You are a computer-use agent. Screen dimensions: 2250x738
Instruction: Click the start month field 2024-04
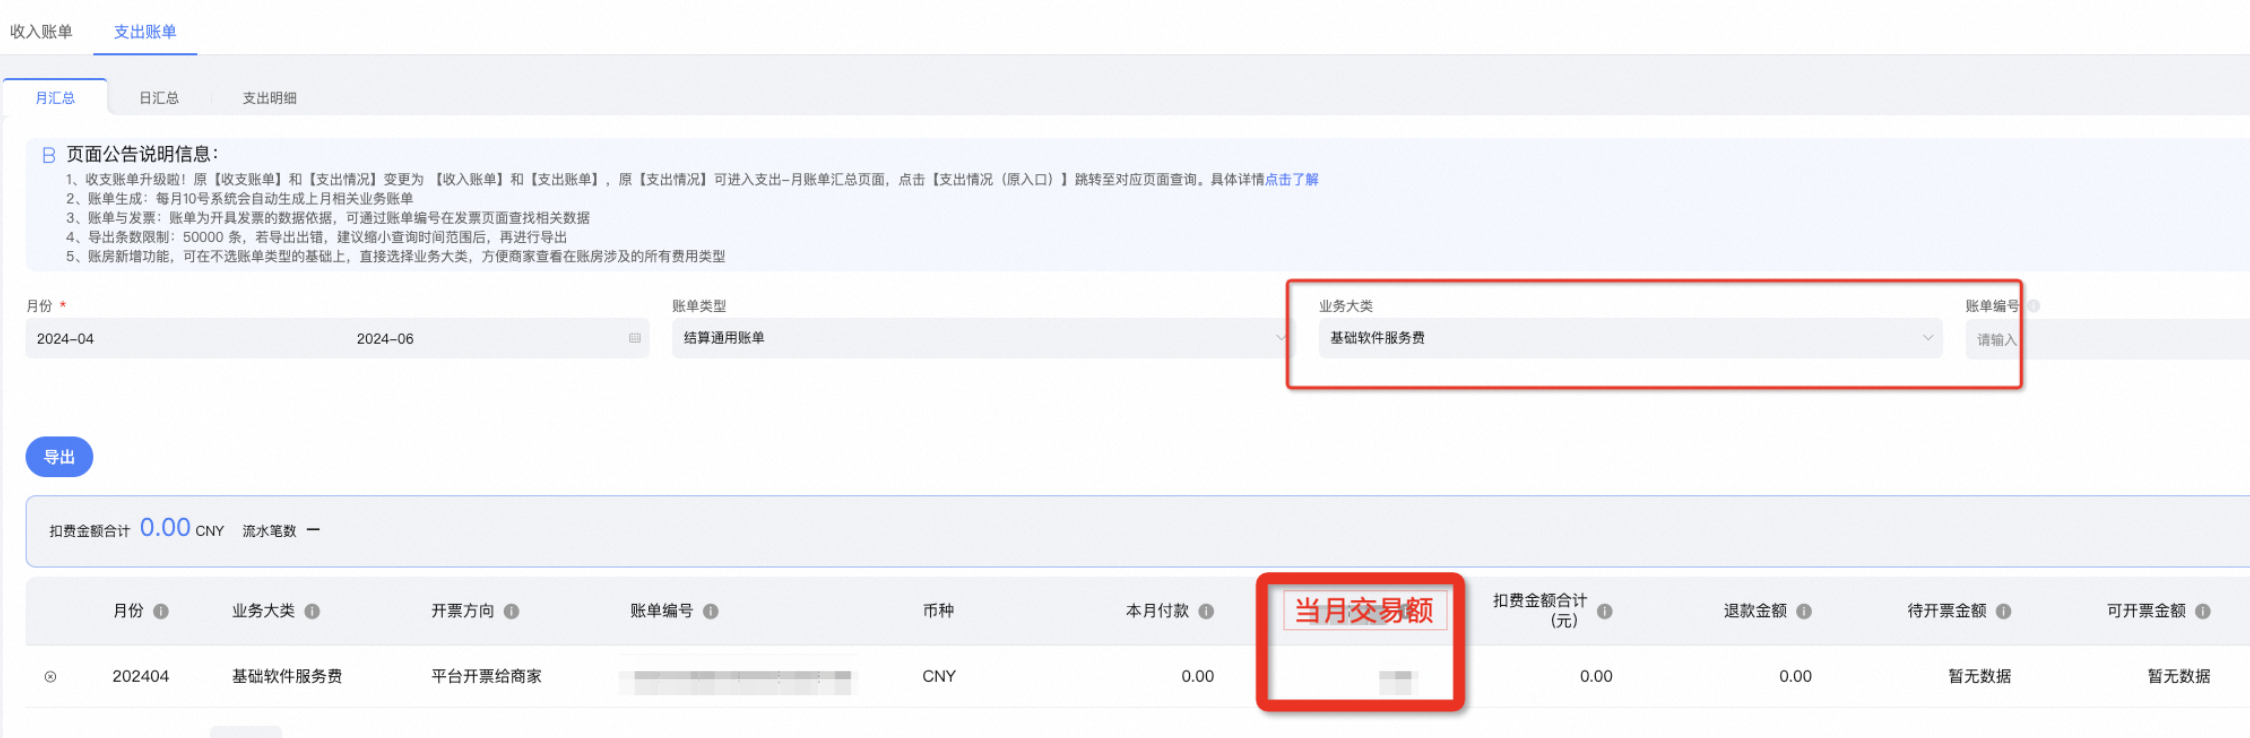[65, 339]
